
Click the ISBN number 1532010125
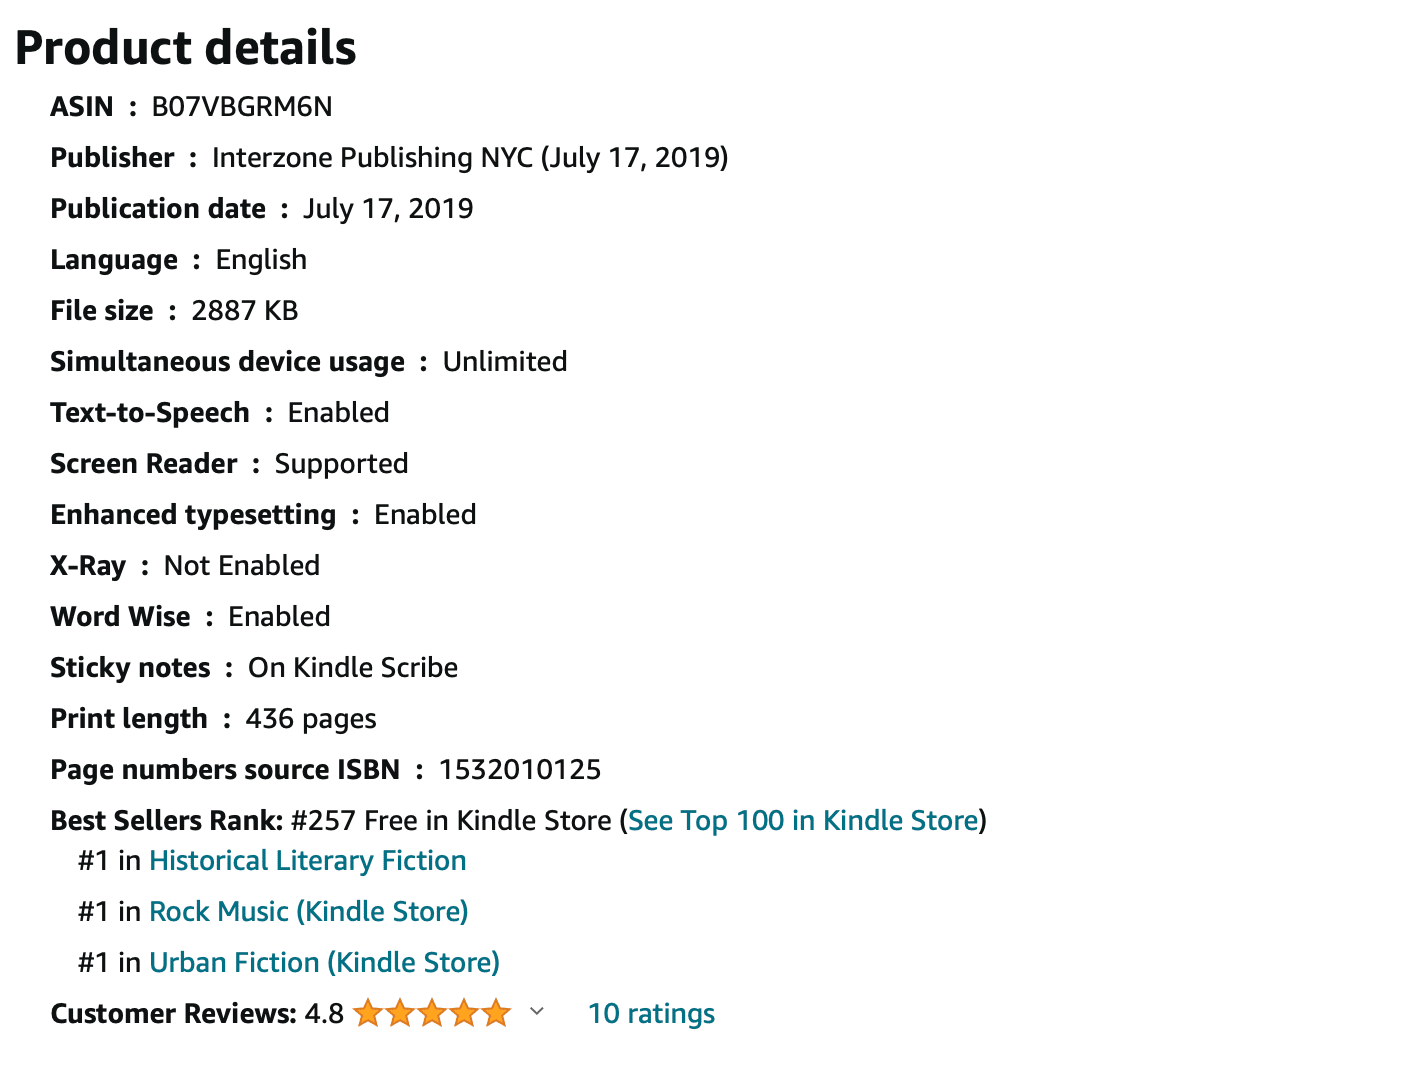pos(520,769)
